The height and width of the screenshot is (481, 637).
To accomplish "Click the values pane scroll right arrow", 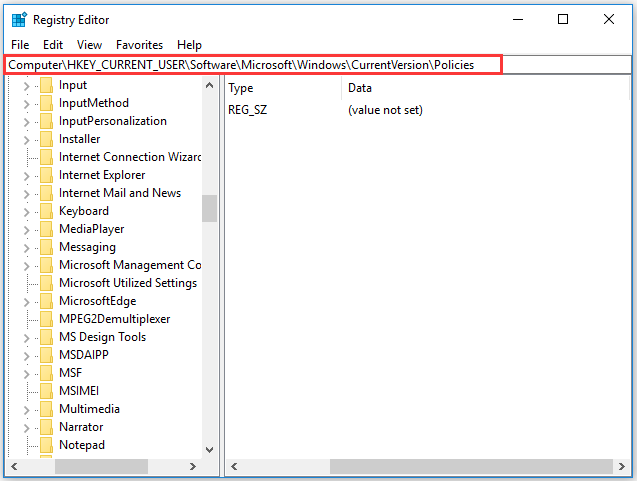I will point(622,466).
